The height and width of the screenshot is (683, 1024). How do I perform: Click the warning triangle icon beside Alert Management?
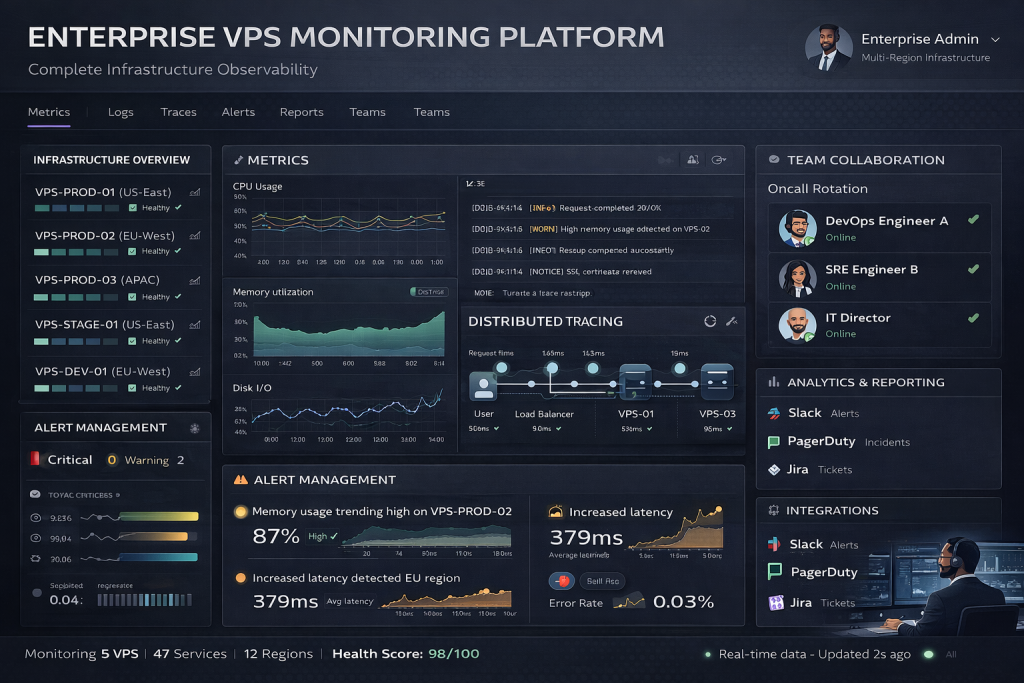(x=240, y=480)
